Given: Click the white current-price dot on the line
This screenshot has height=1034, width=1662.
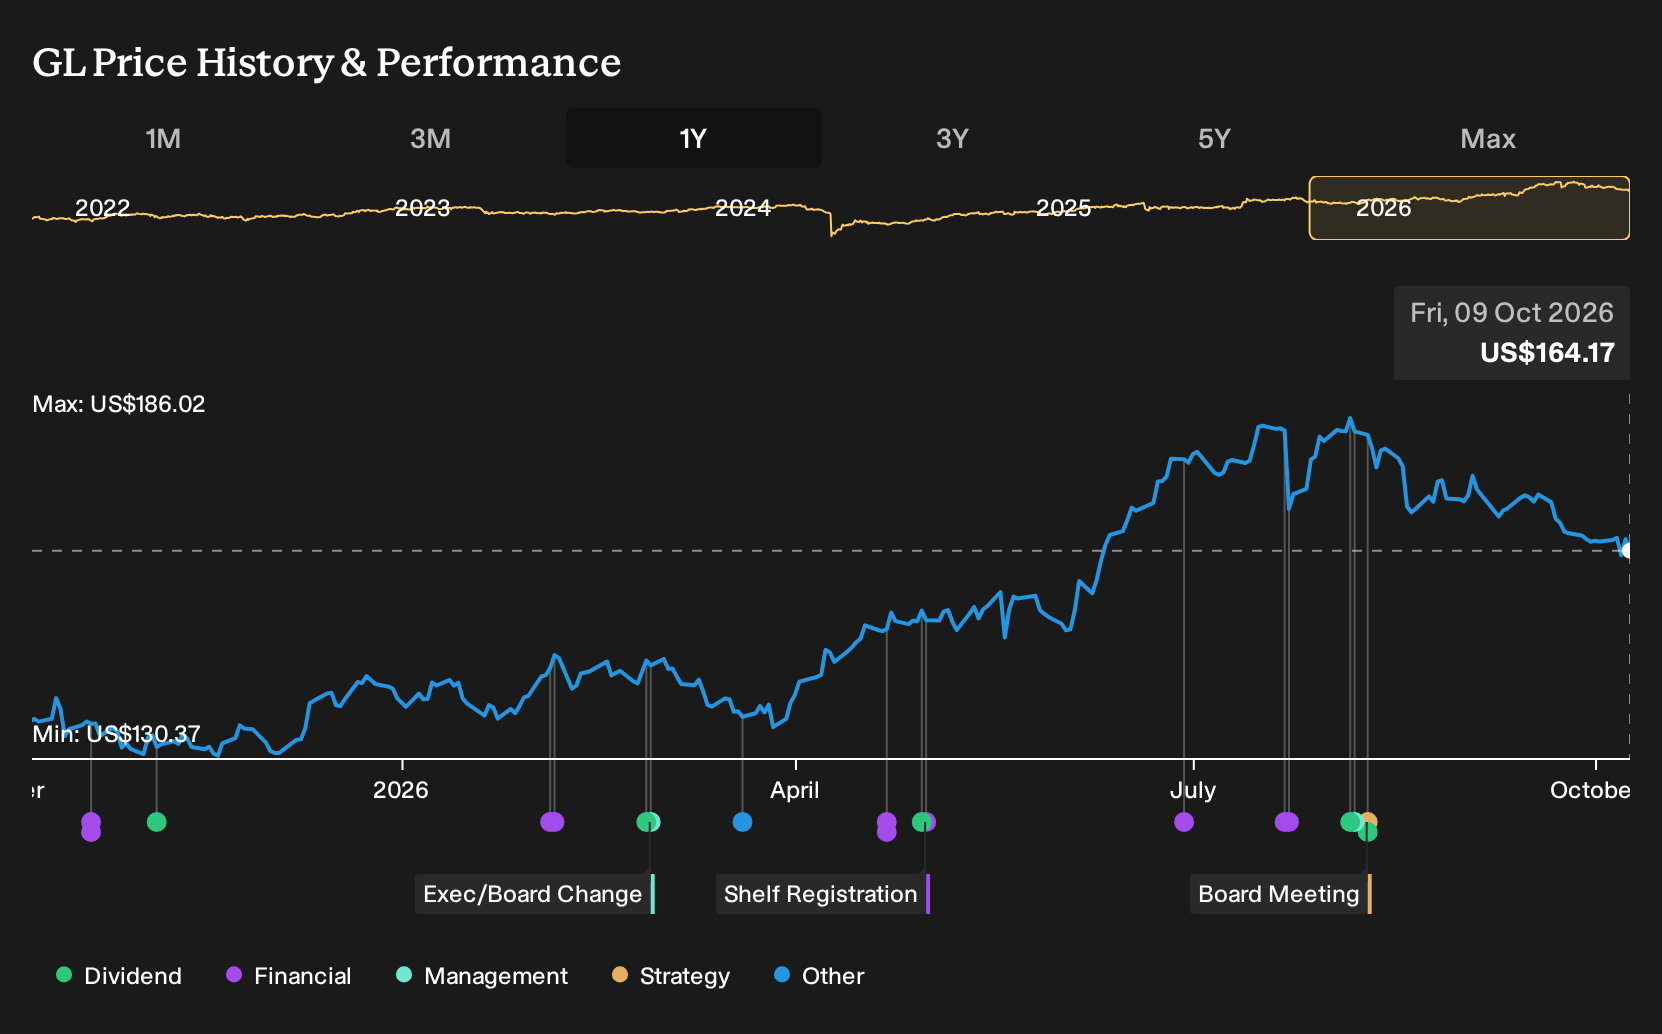Looking at the screenshot, I should 1626,550.
